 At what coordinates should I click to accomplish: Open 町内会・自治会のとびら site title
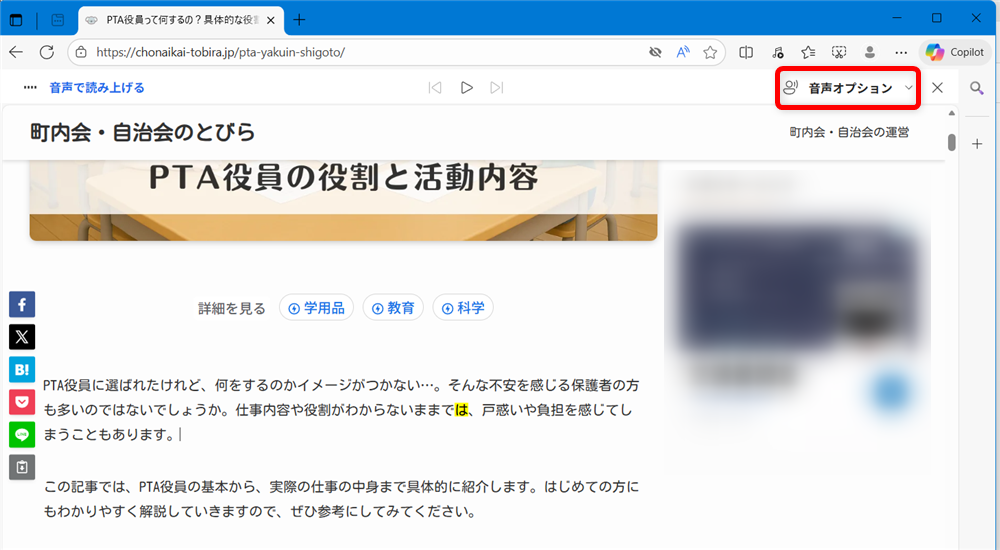(143, 132)
